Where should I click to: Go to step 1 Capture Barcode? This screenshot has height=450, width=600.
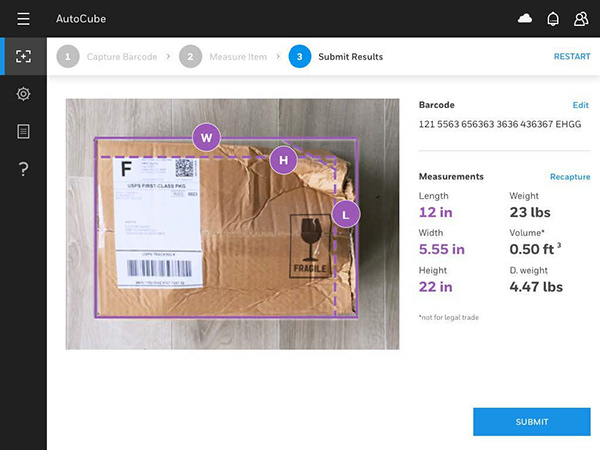107,57
